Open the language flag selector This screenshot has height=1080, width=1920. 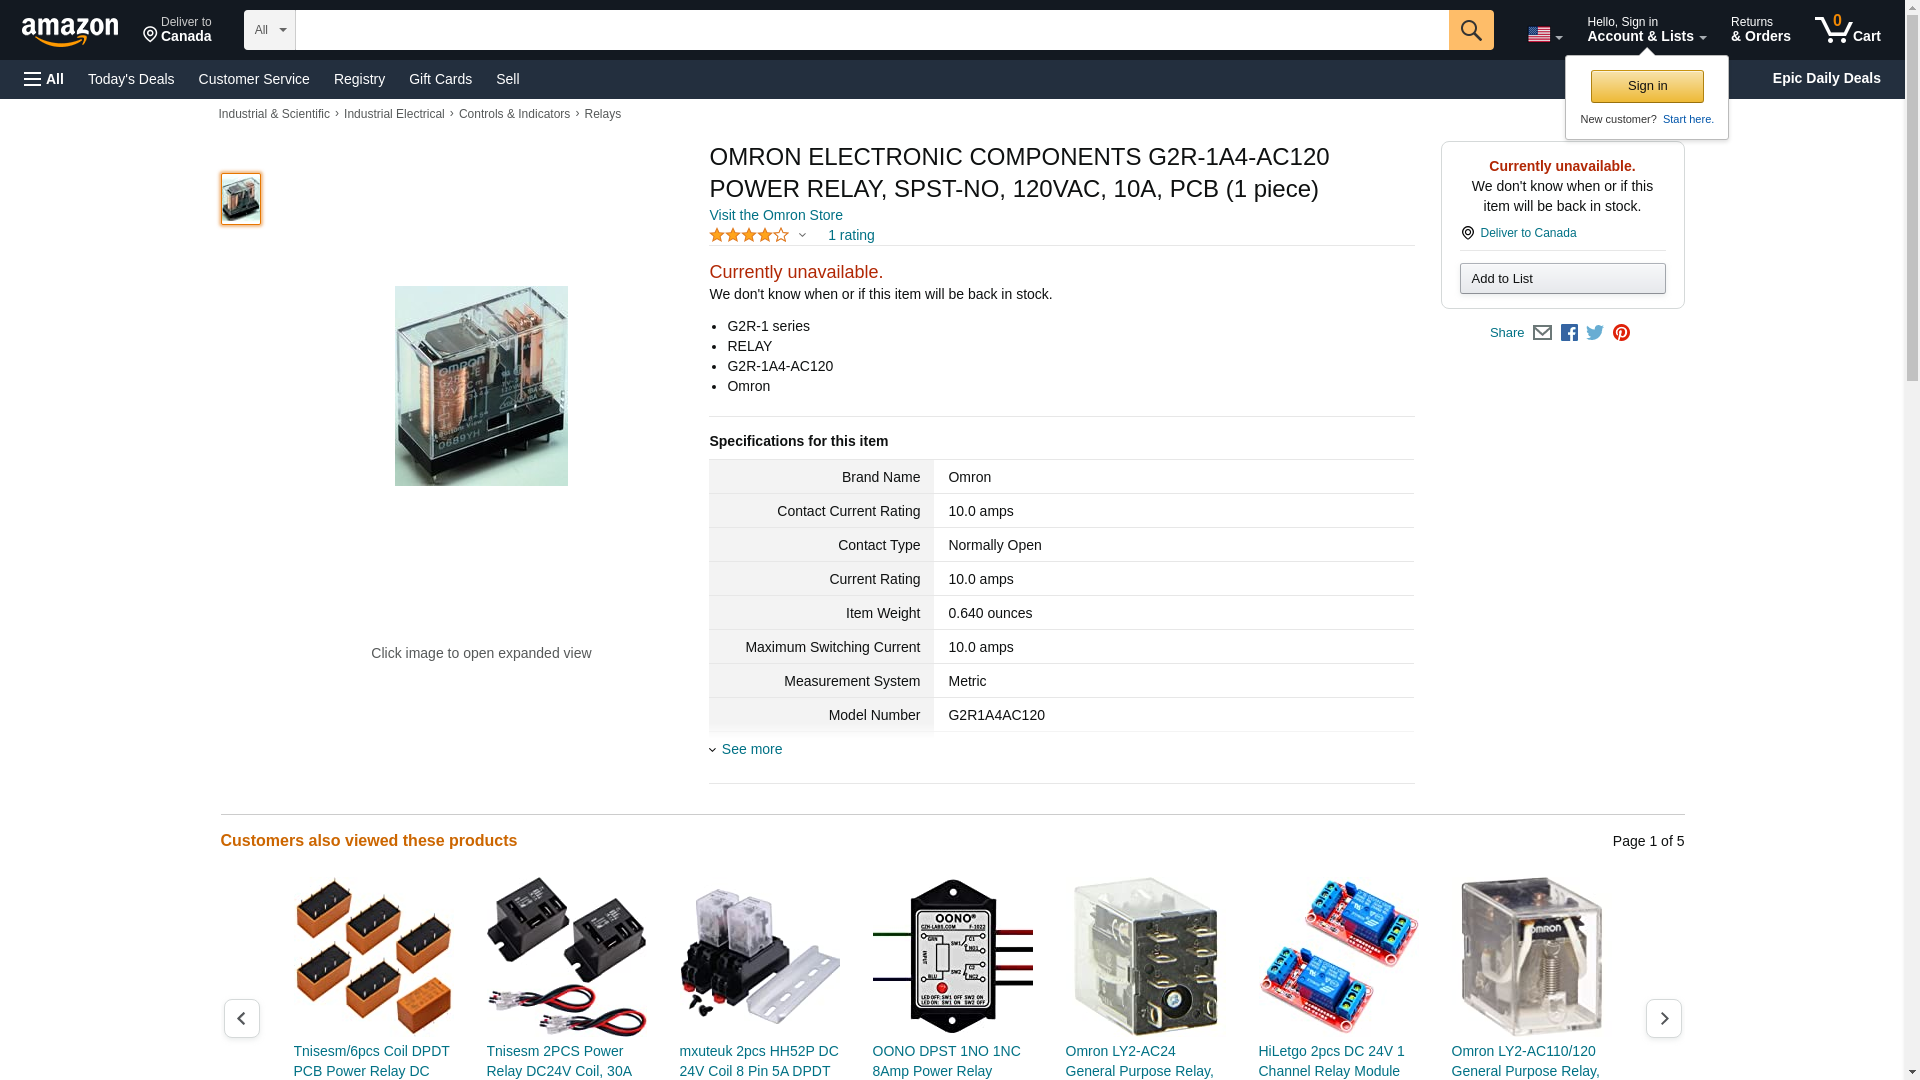pyautogui.click(x=1544, y=35)
